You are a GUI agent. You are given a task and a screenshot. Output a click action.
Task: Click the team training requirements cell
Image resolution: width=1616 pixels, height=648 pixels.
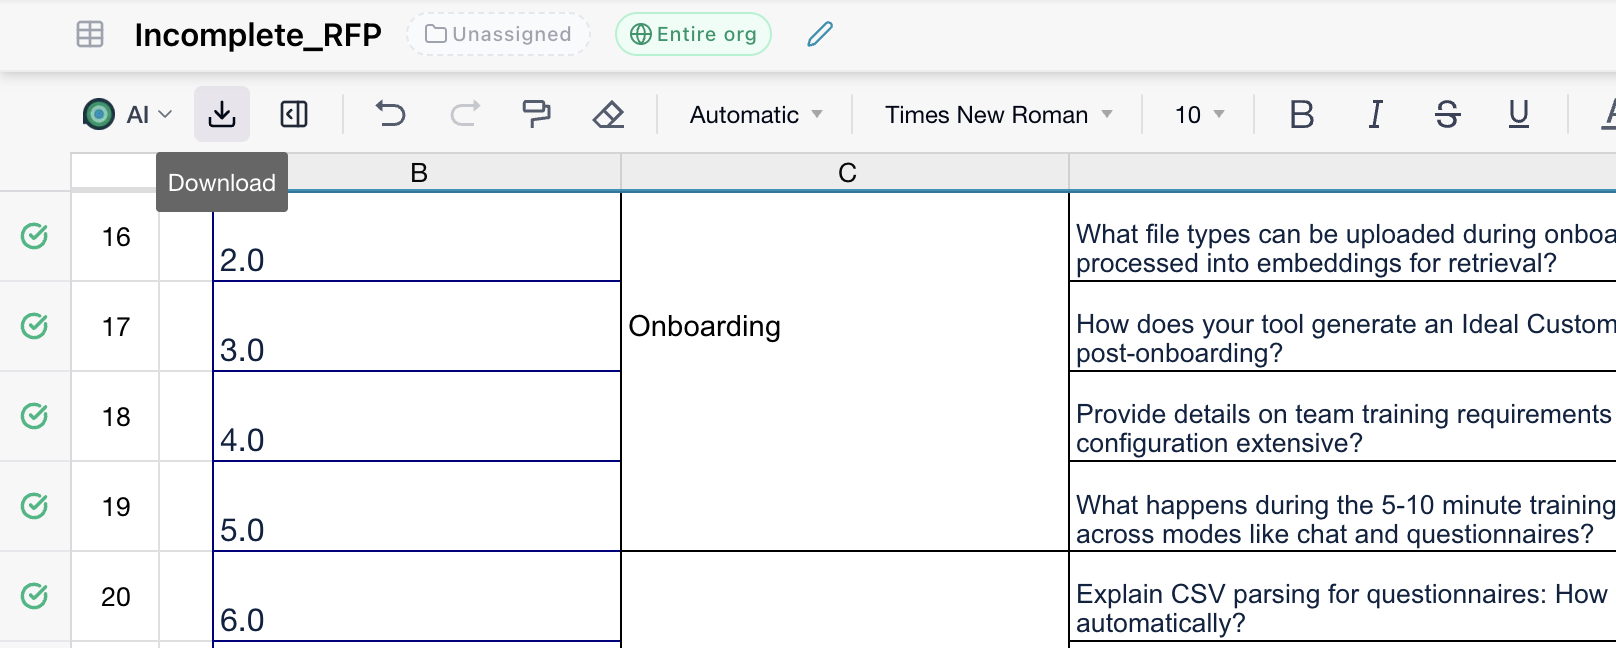(1343, 417)
